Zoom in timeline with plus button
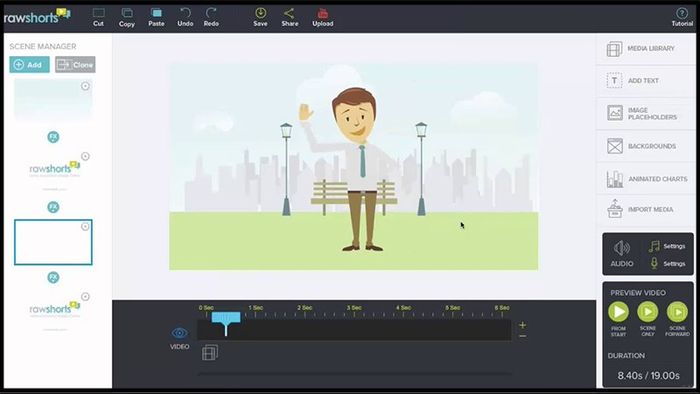Screen dimensions: 700x394 pos(522,325)
